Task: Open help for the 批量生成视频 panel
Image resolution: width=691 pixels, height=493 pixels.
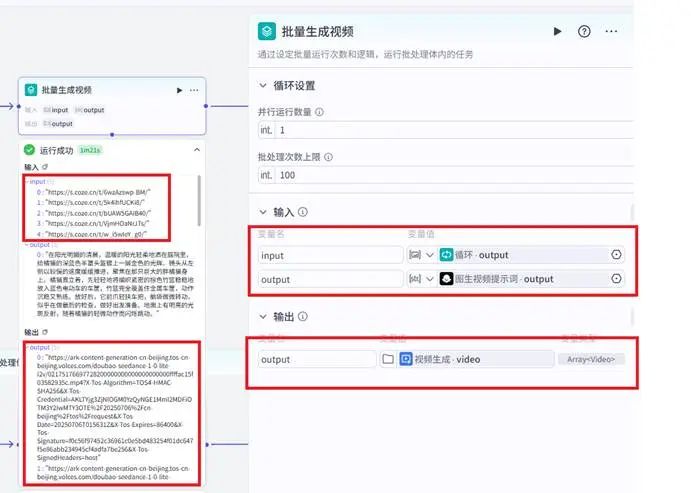Action: 584,31
